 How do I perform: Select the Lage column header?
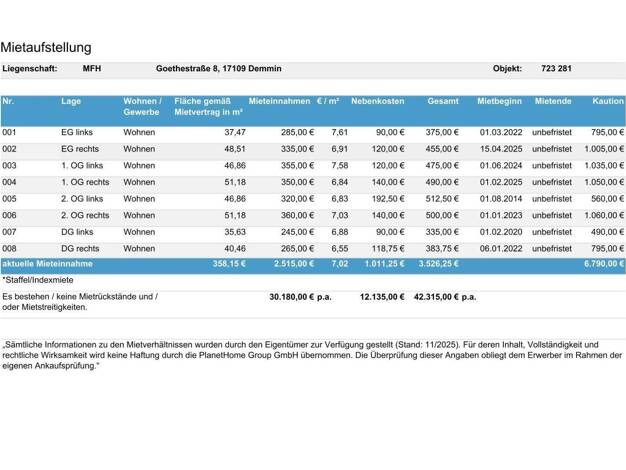click(71, 102)
